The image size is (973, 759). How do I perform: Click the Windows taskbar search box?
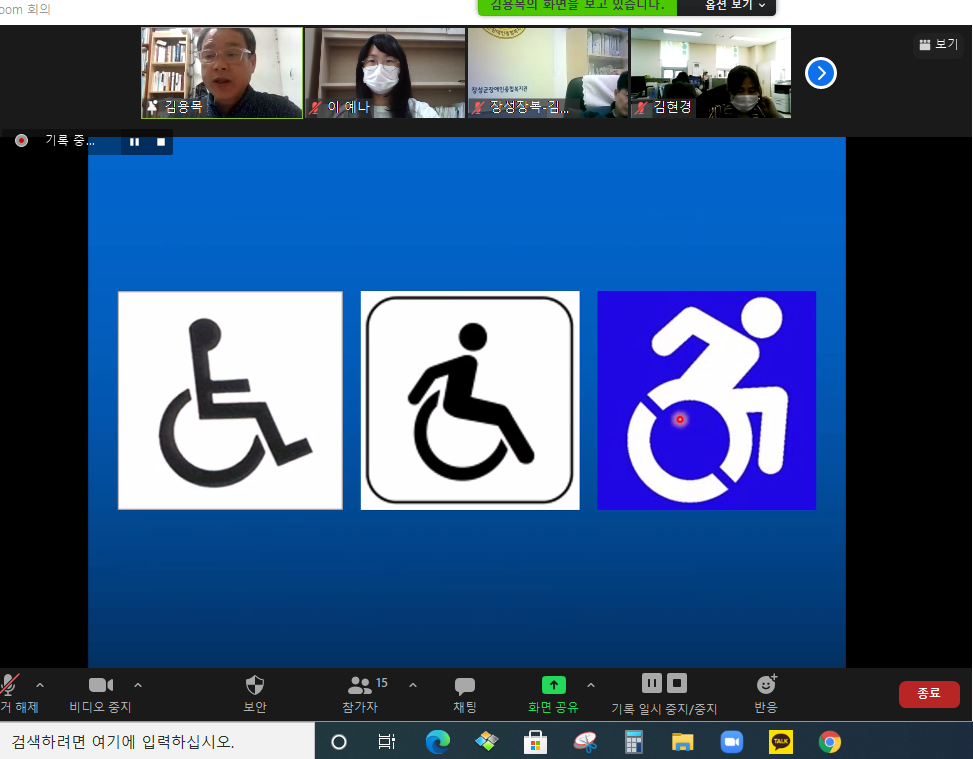(x=150, y=741)
